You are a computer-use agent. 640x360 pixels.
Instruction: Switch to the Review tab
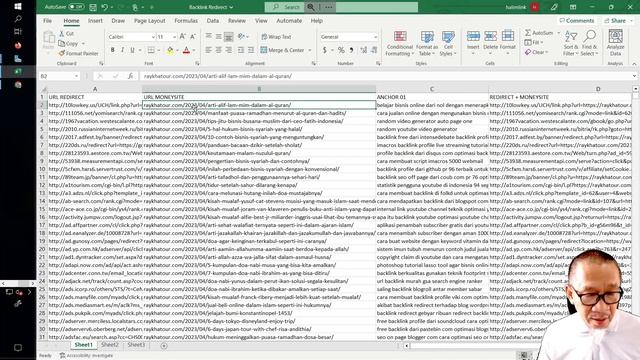click(237, 20)
